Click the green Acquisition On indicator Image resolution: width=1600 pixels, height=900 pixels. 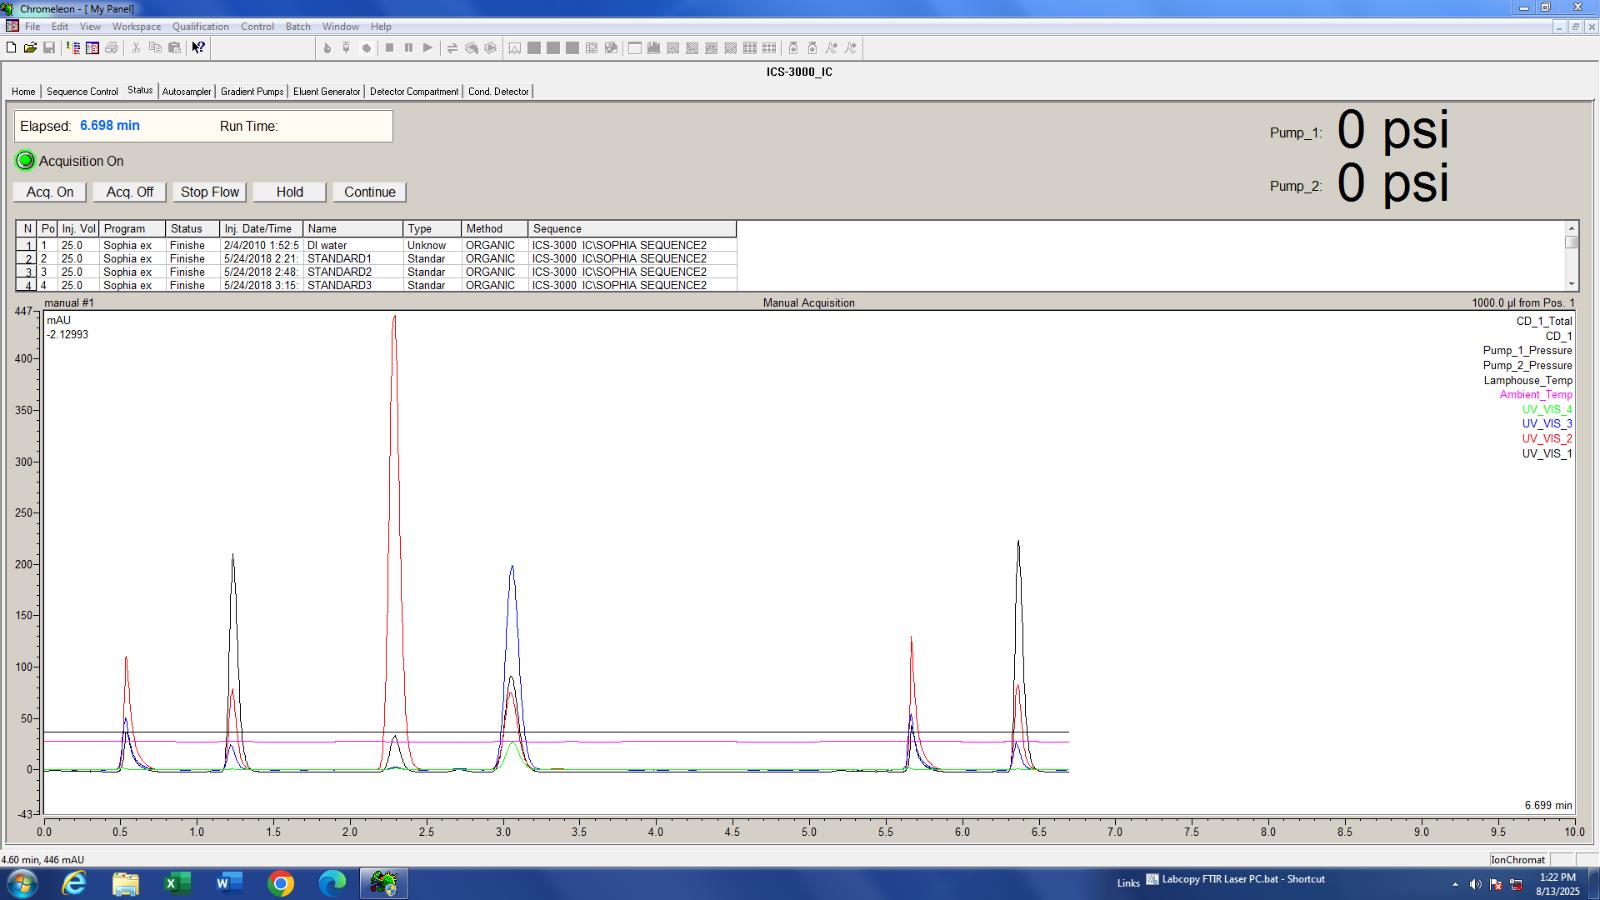25,161
